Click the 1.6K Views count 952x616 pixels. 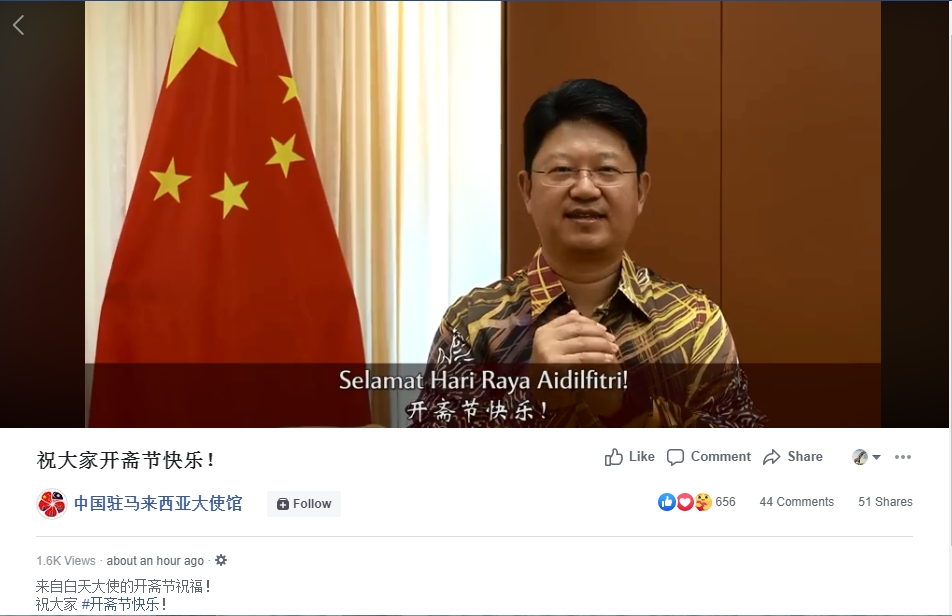tap(66, 561)
